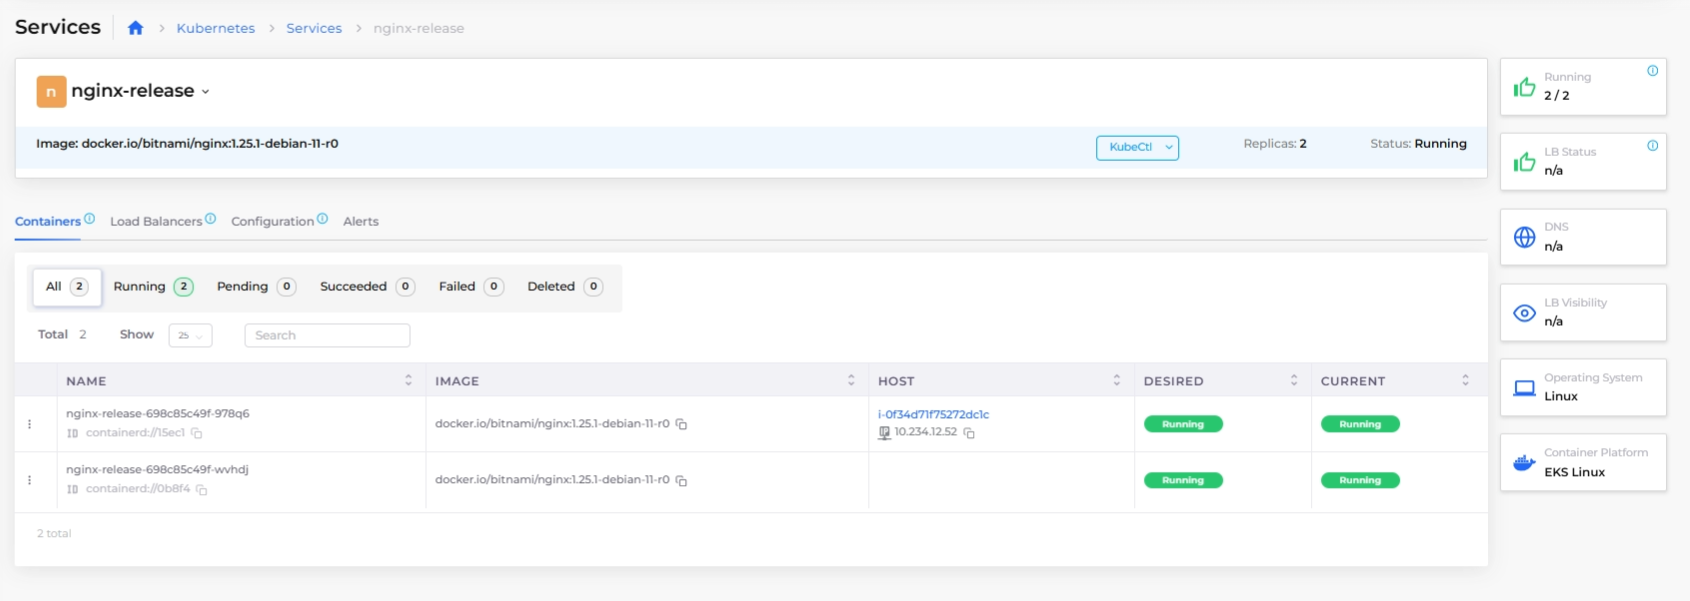The width and height of the screenshot is (1690, 601).
Task: Sort the table by CURRENT column
Action: coord(1466,381)
